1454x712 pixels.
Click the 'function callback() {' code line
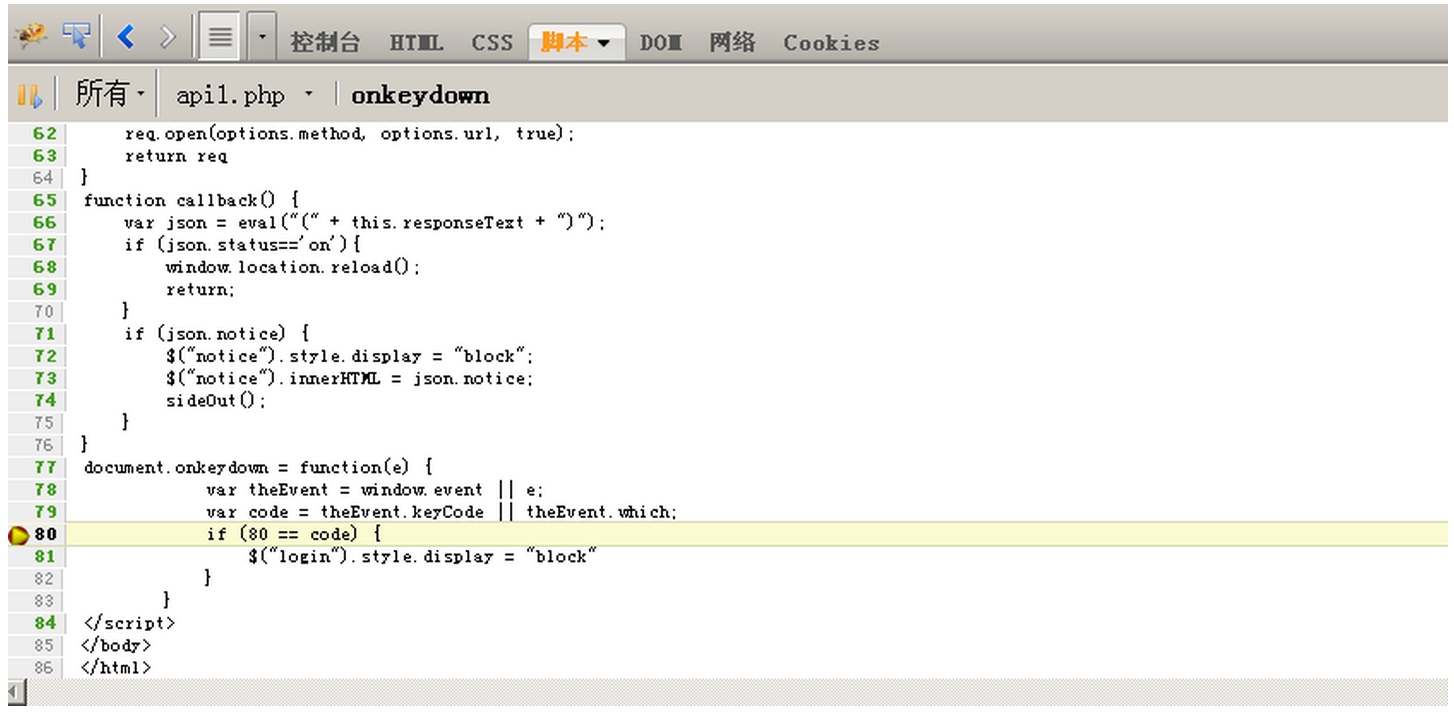click(x=191, y=200)
